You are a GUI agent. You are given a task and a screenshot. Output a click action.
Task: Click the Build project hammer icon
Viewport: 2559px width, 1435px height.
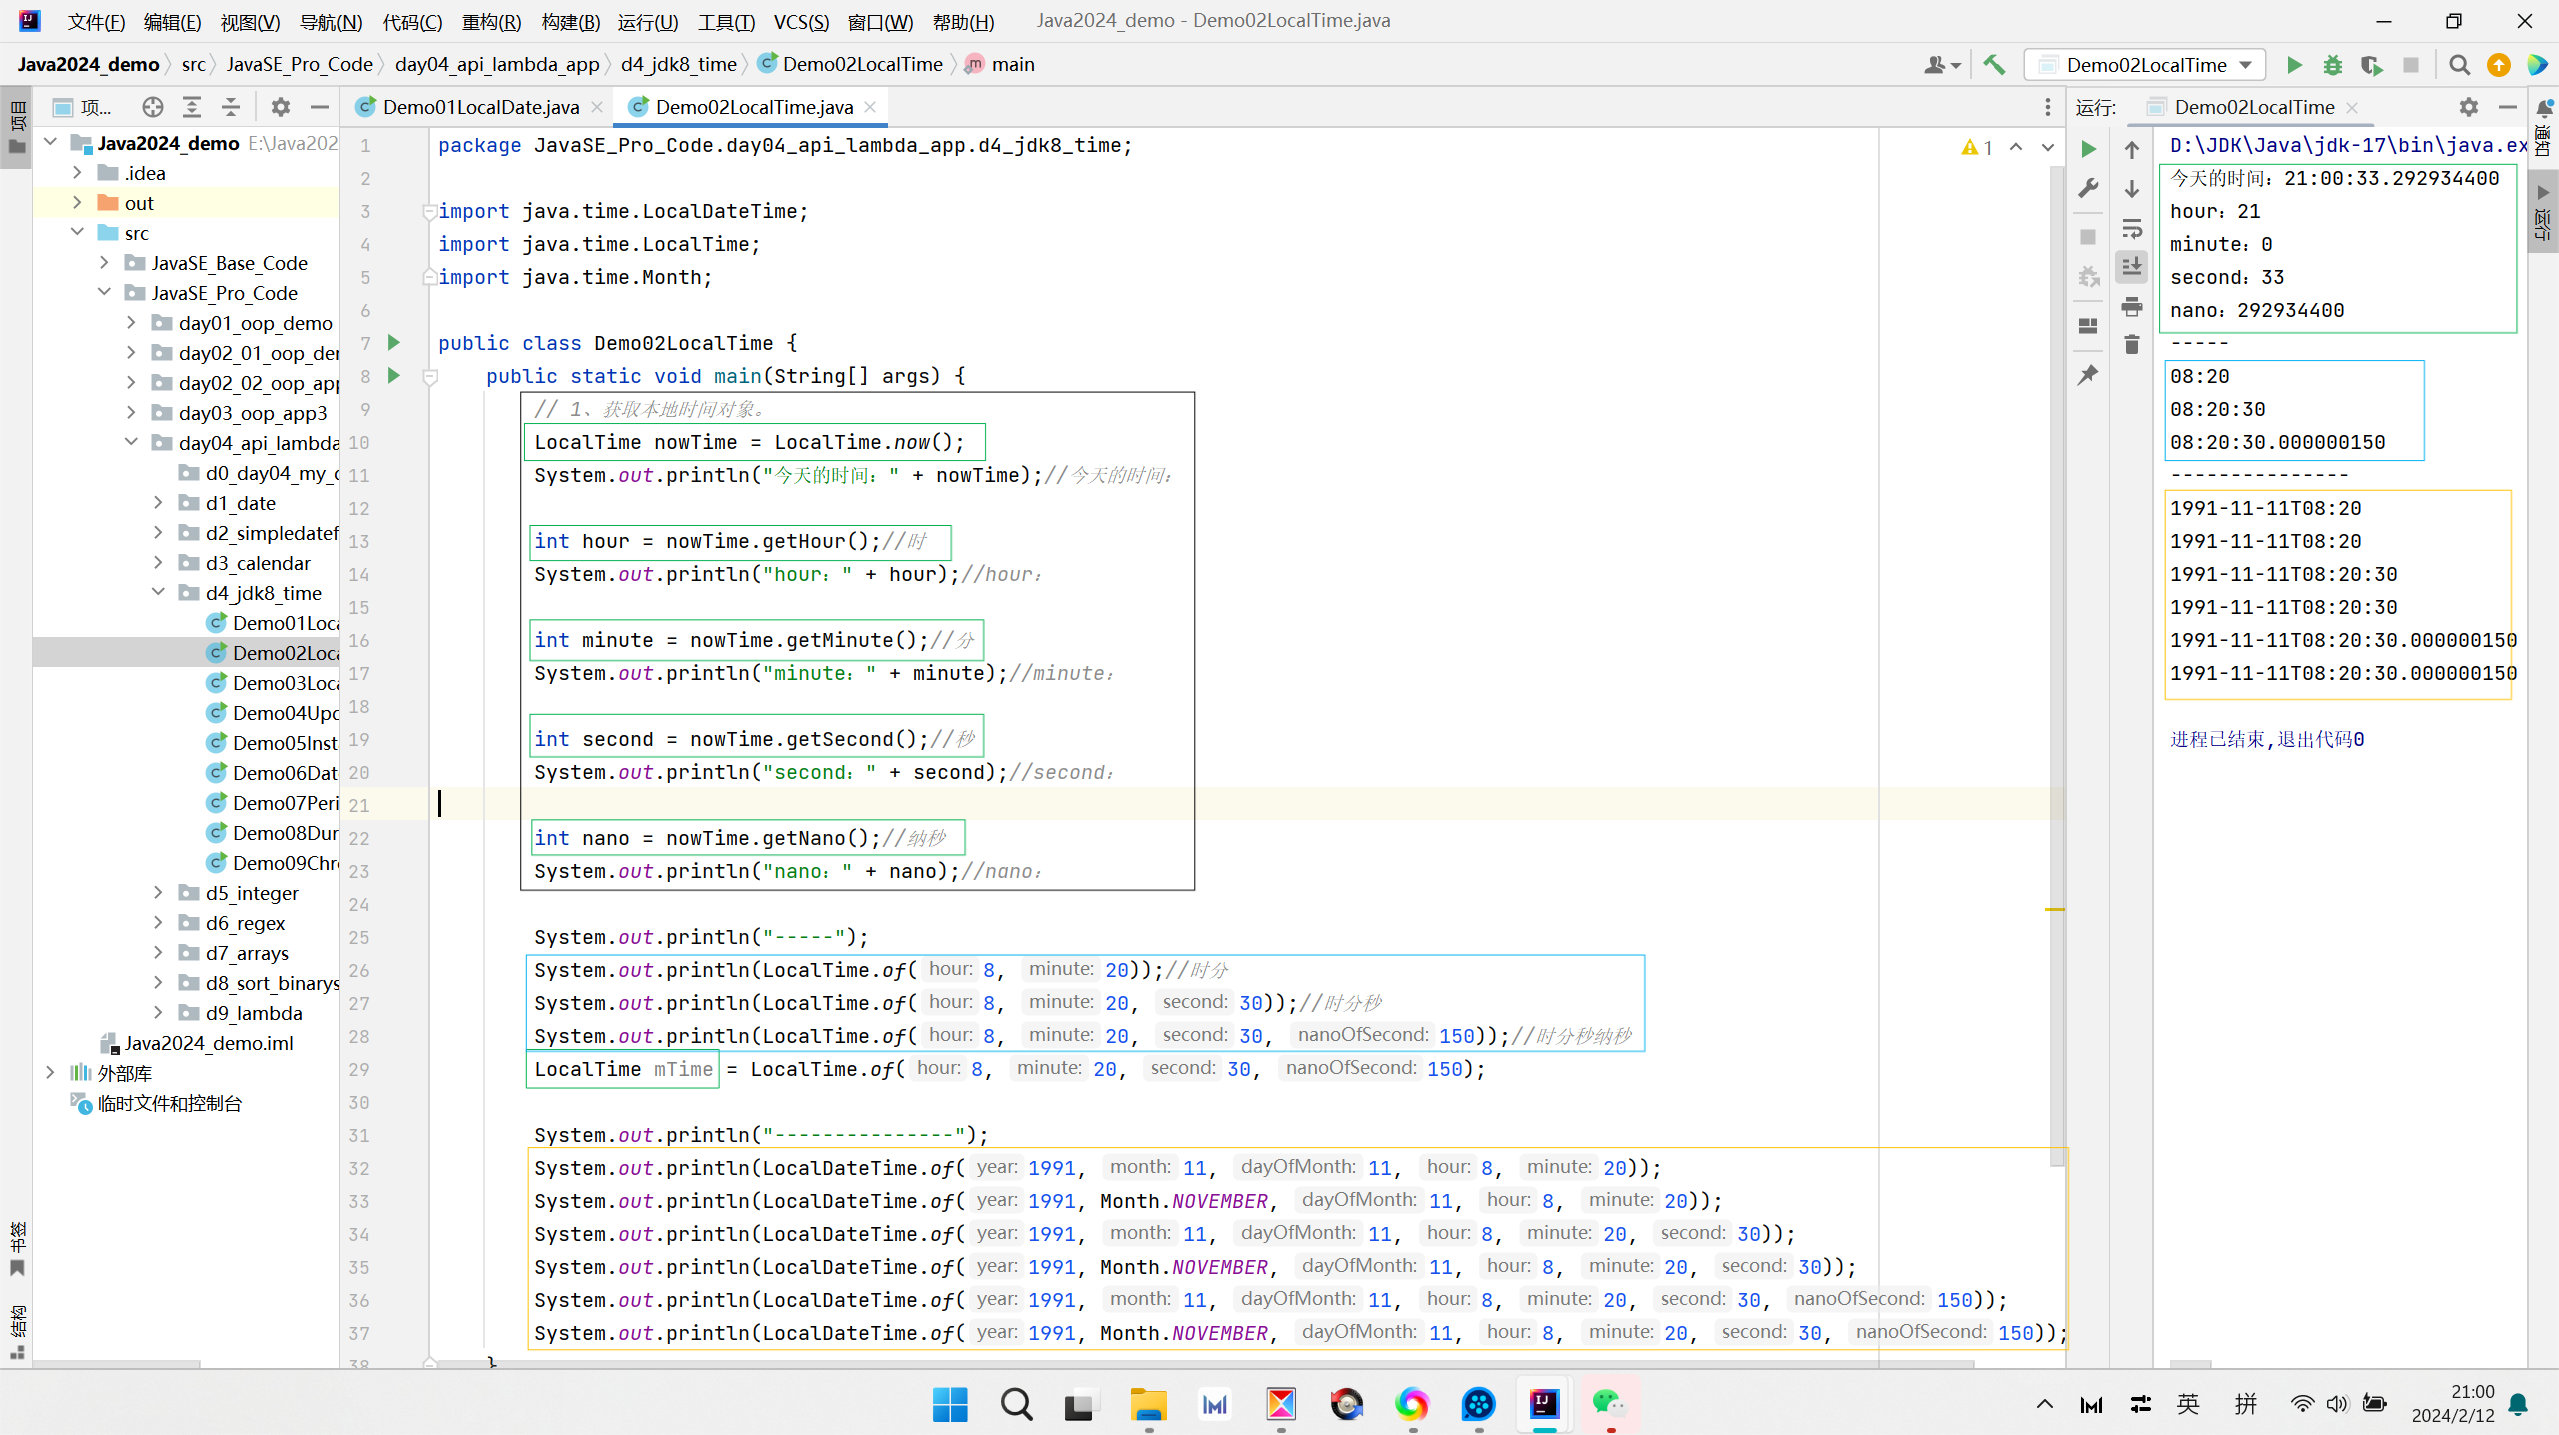pos(1994,65)
